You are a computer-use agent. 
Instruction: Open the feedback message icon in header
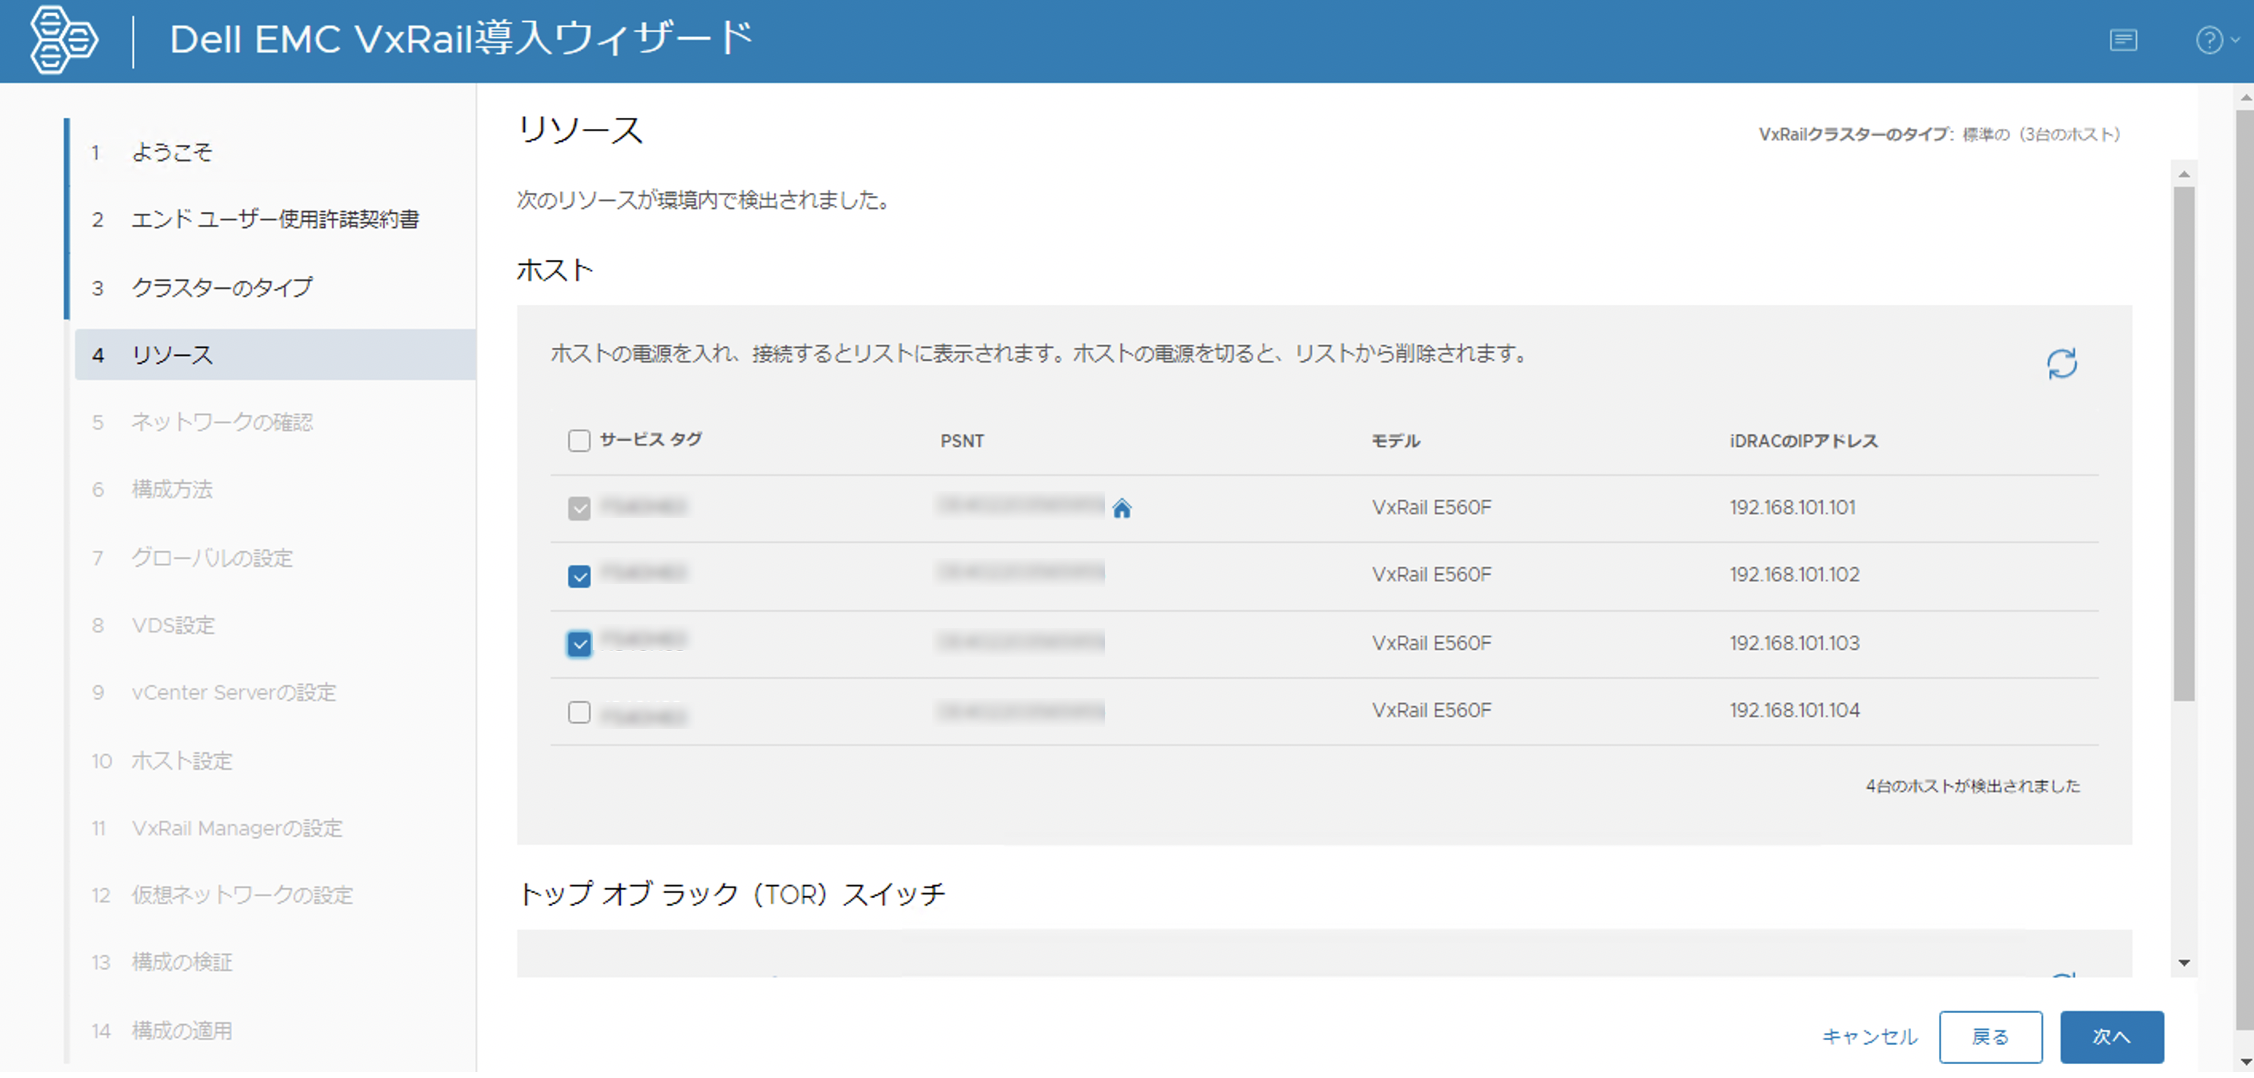(x=2123, y=40)
